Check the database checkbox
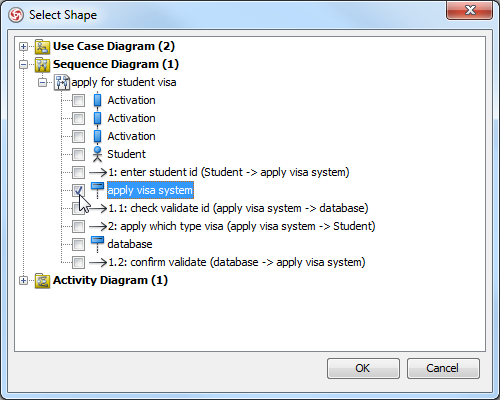The image size is (500, 400). pos(79,244)
